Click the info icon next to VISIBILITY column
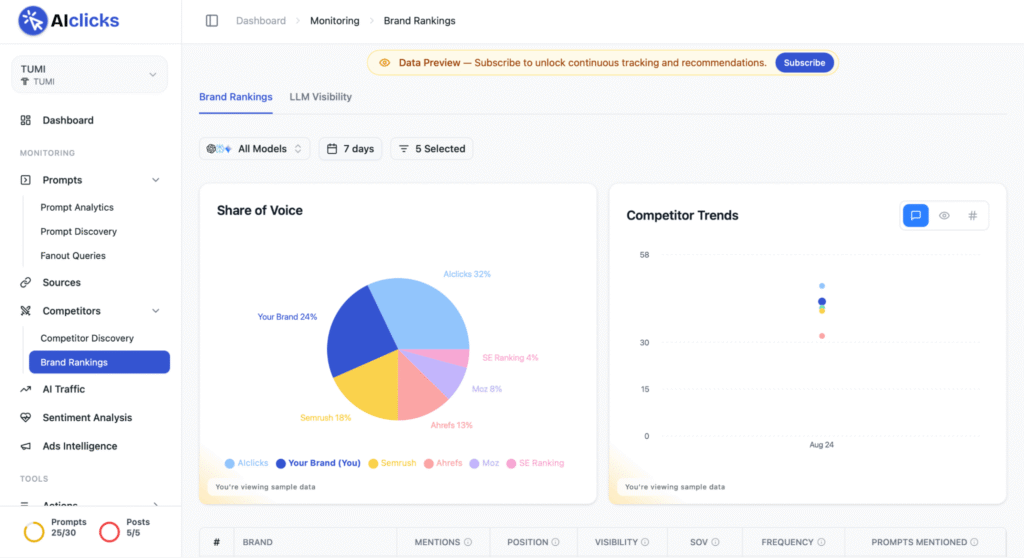The height and width of the screenshot is (558, 1024). (x=645, y=542)
